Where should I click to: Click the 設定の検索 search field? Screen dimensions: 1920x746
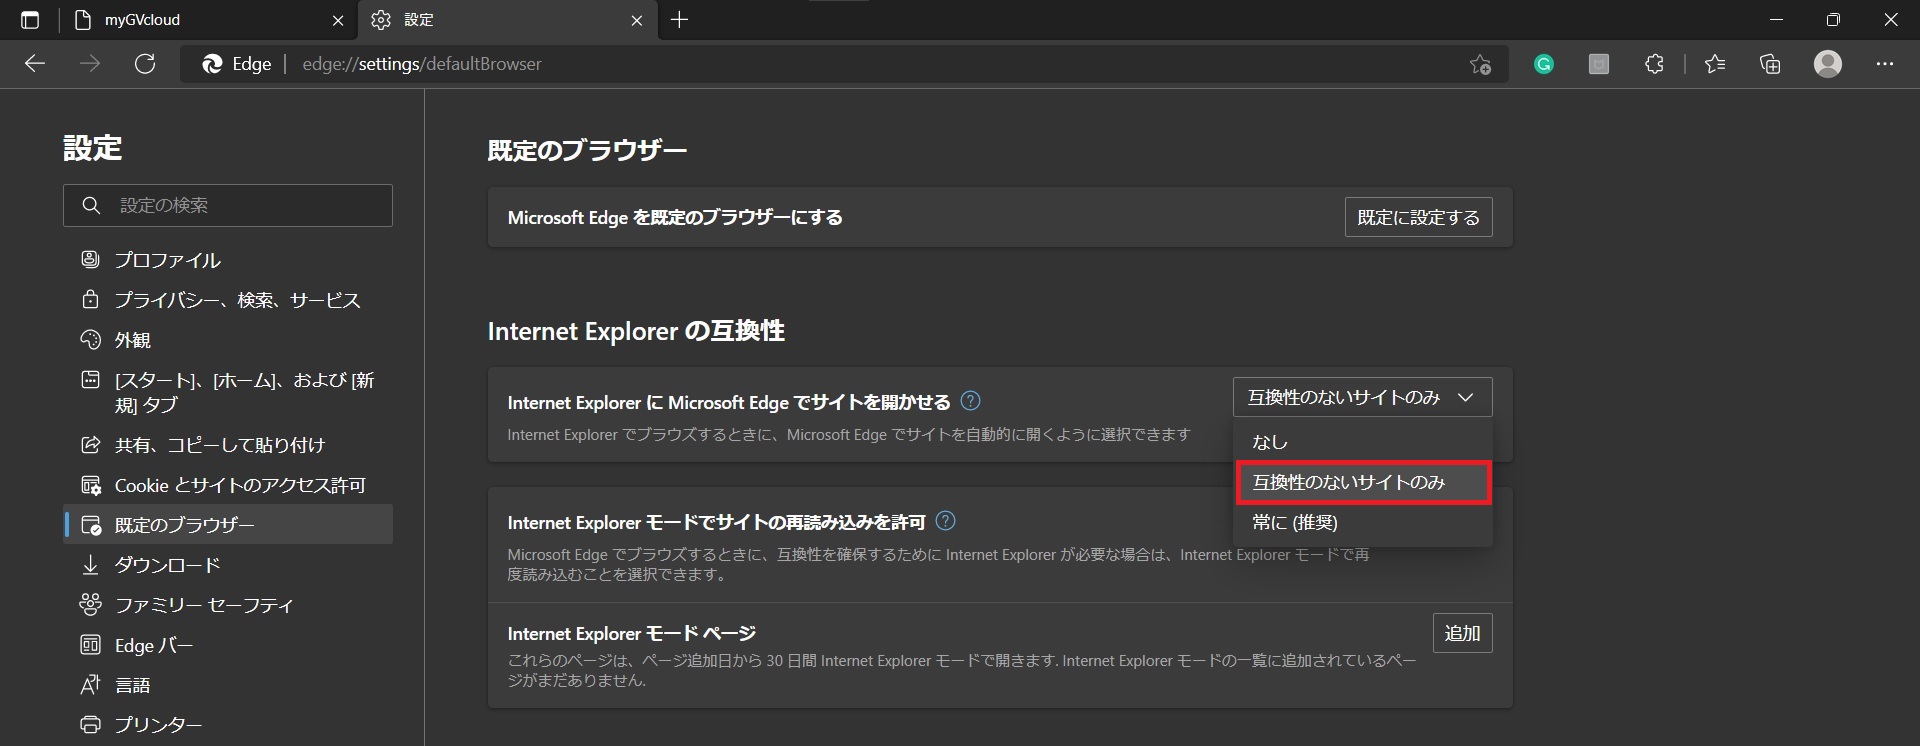pyautogui.click(x=228, y=205)
